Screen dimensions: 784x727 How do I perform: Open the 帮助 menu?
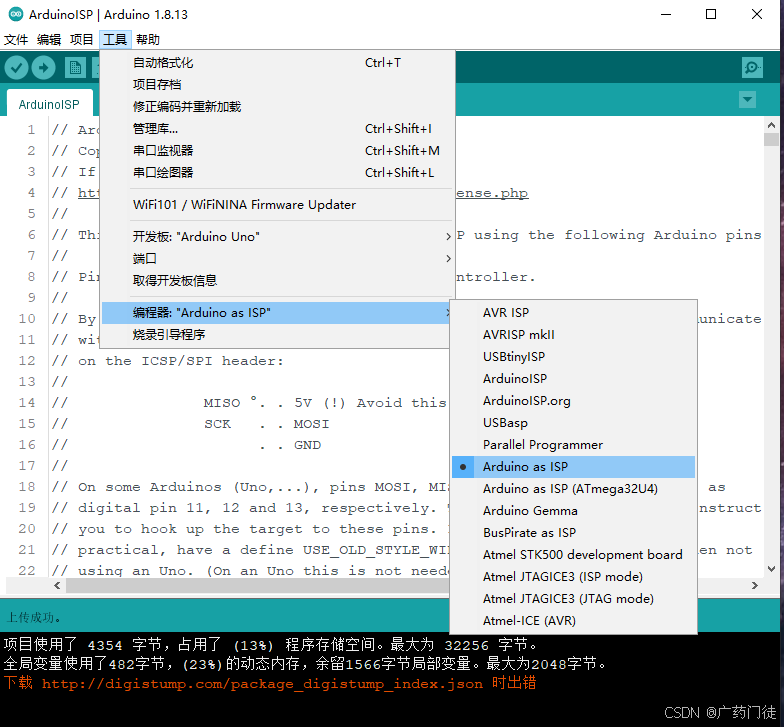pyautogui.click(x=148, y=40)
